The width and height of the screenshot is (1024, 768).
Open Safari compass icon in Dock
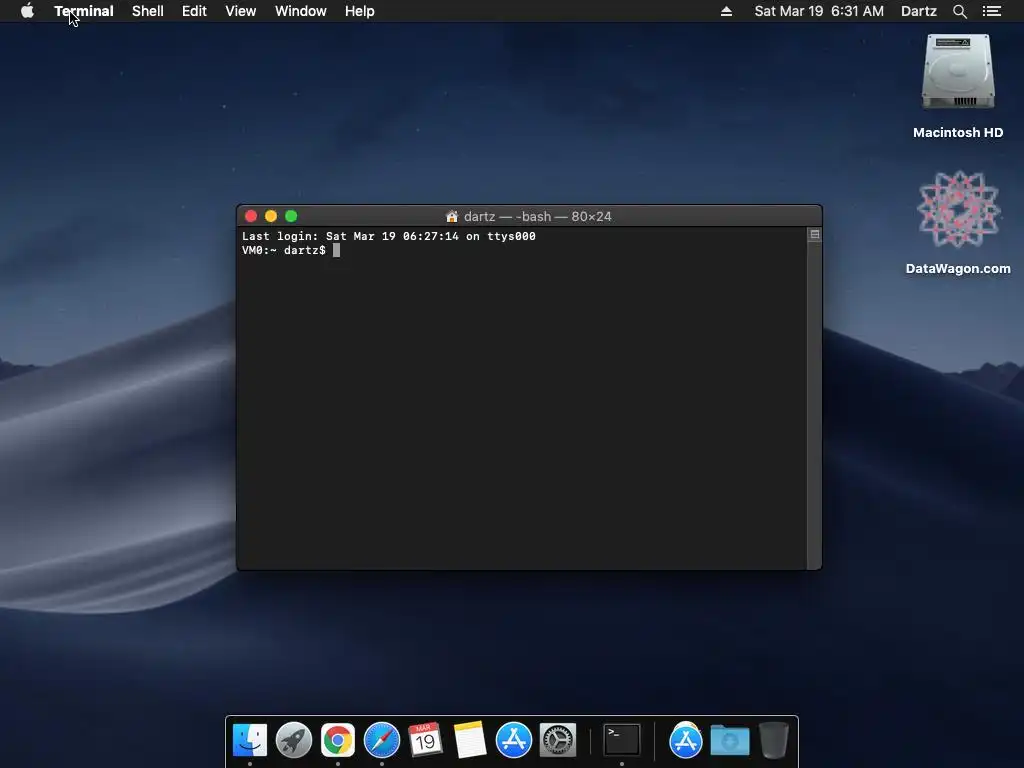click(x=382, y=741)
